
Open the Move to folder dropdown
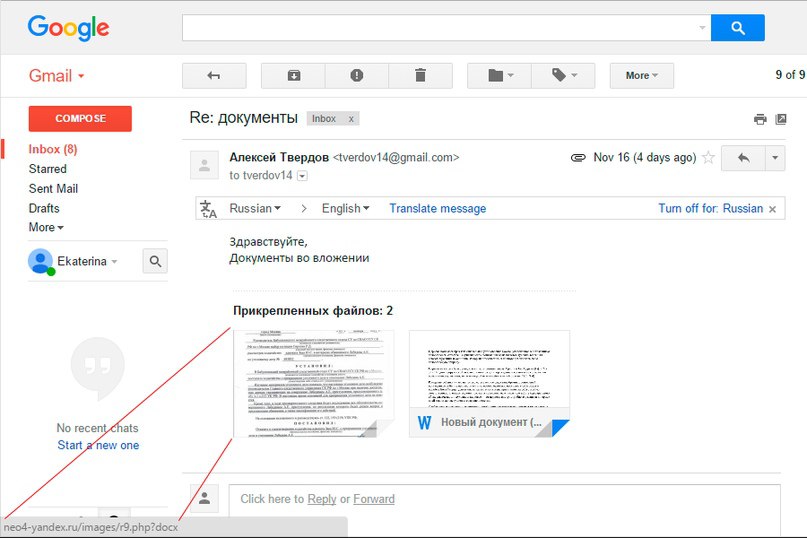(499, 76)
